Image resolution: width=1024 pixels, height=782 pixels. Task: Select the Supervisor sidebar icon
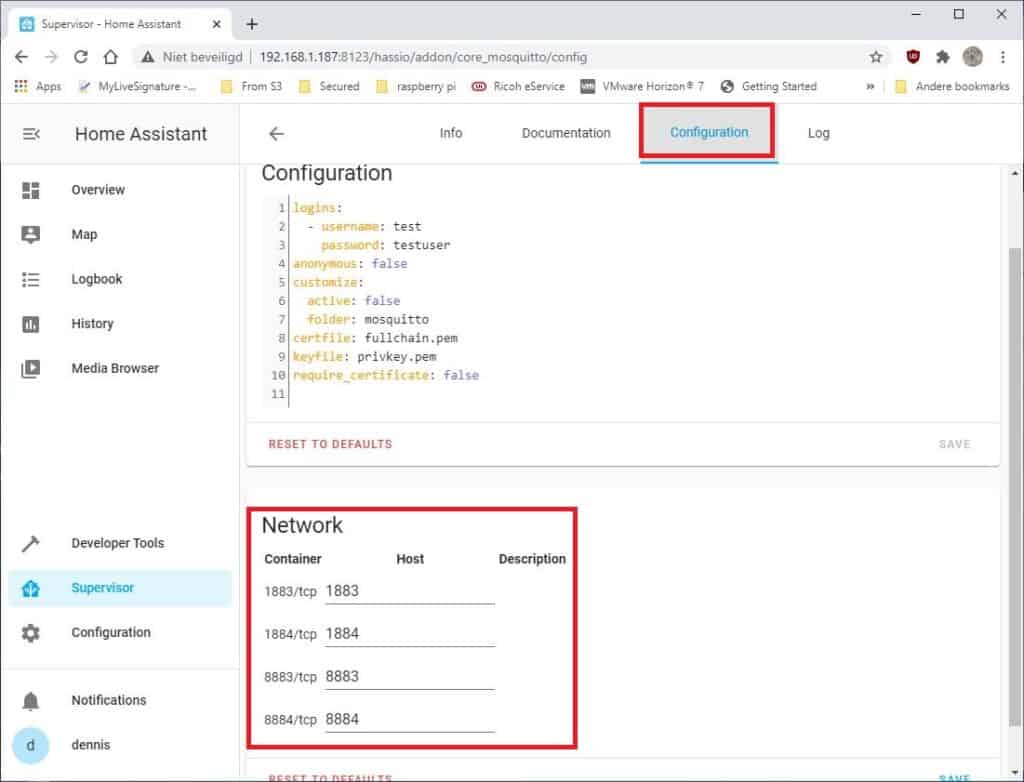click(x=31, y=588)
